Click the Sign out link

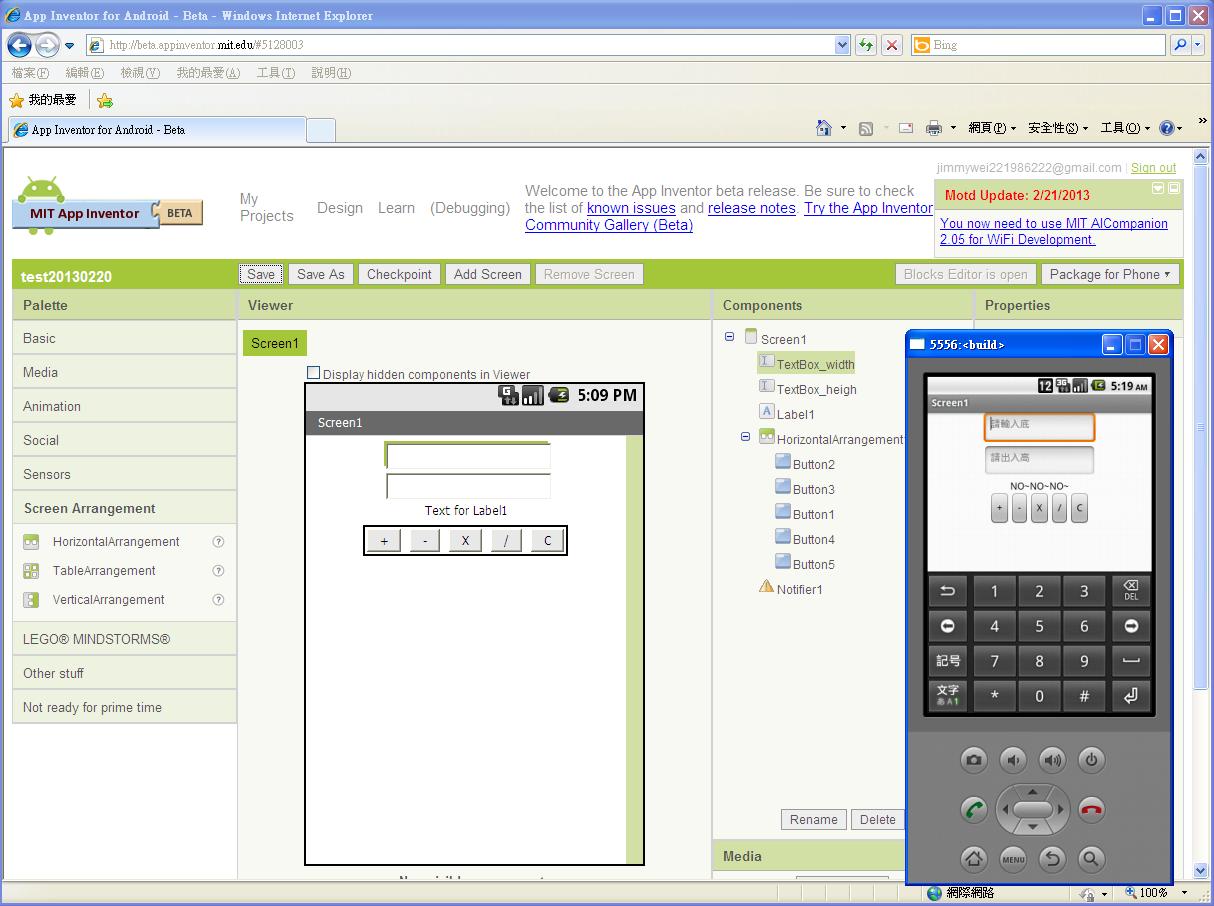pos(1153,168)
